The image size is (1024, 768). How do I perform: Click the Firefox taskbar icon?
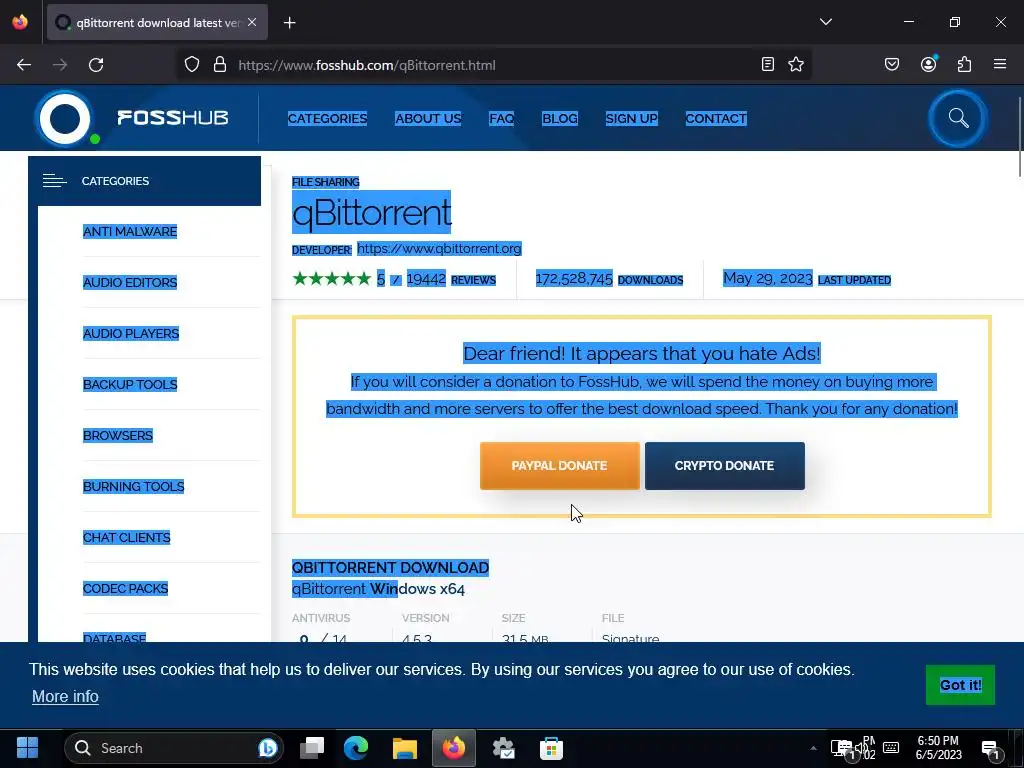coord(454,748)
